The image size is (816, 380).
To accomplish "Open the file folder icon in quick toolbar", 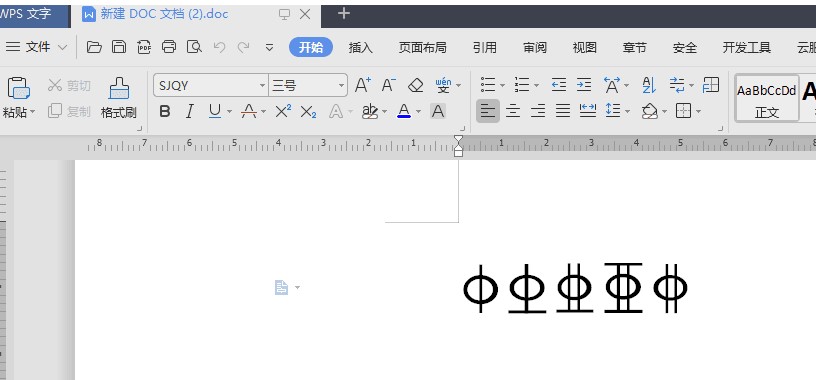I will pos(94,47).
